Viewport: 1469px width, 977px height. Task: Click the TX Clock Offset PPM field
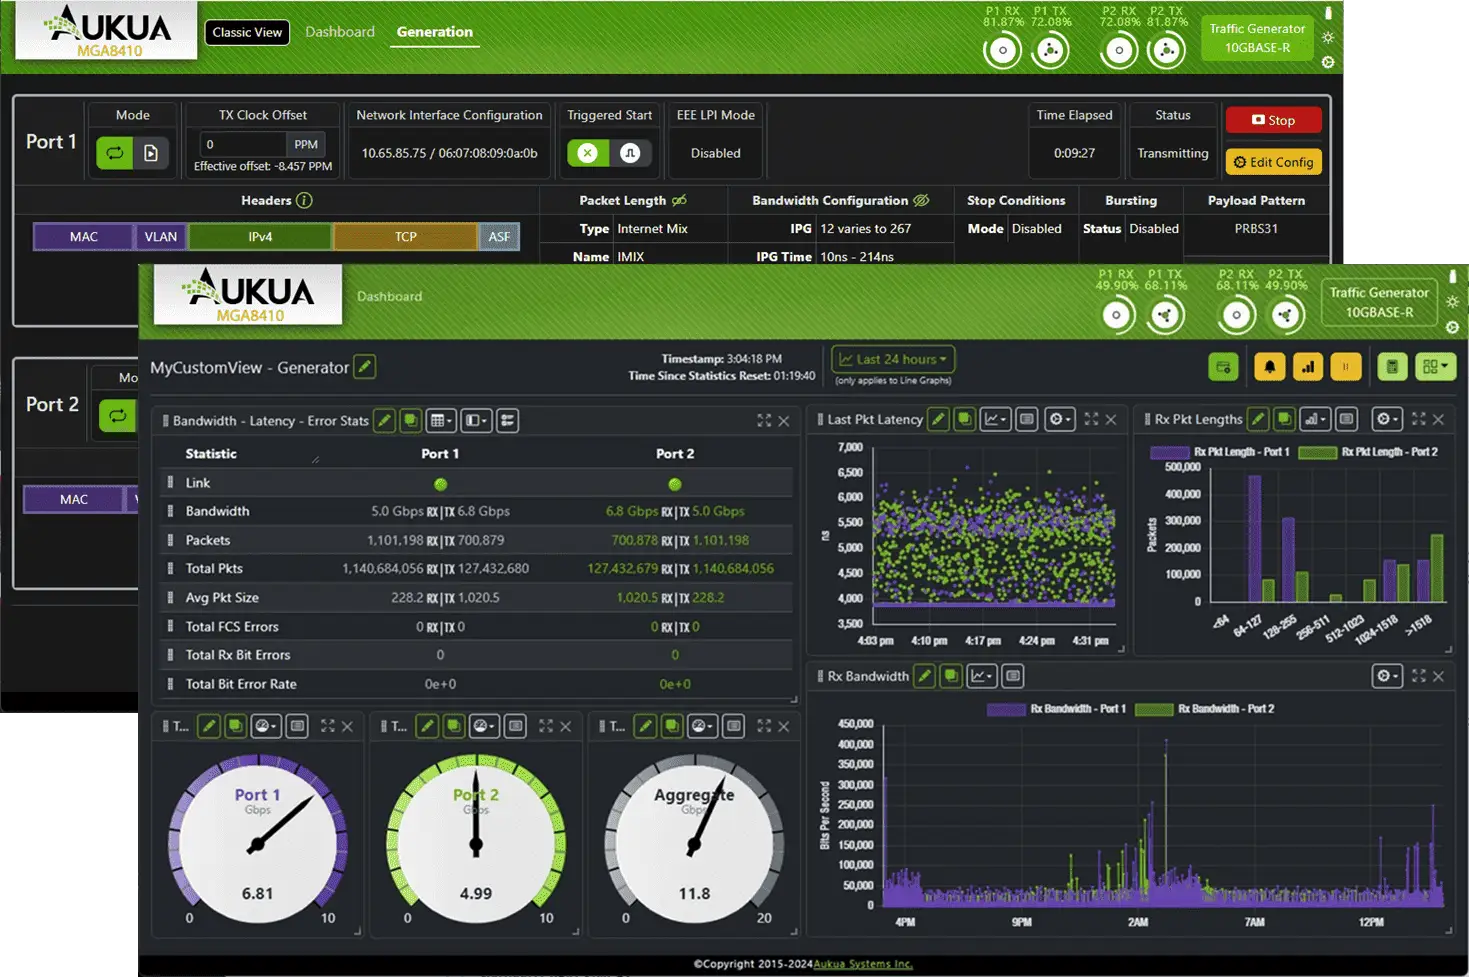pos(242,144)
